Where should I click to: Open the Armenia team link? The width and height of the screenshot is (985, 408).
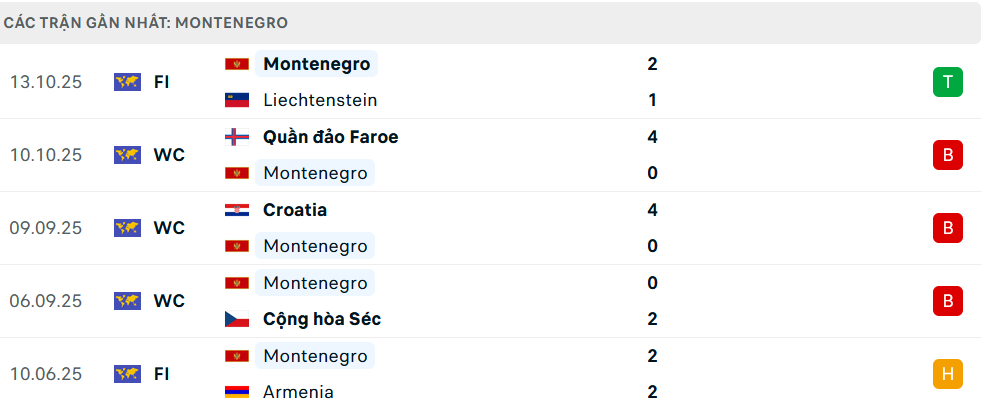pos(298,392)
